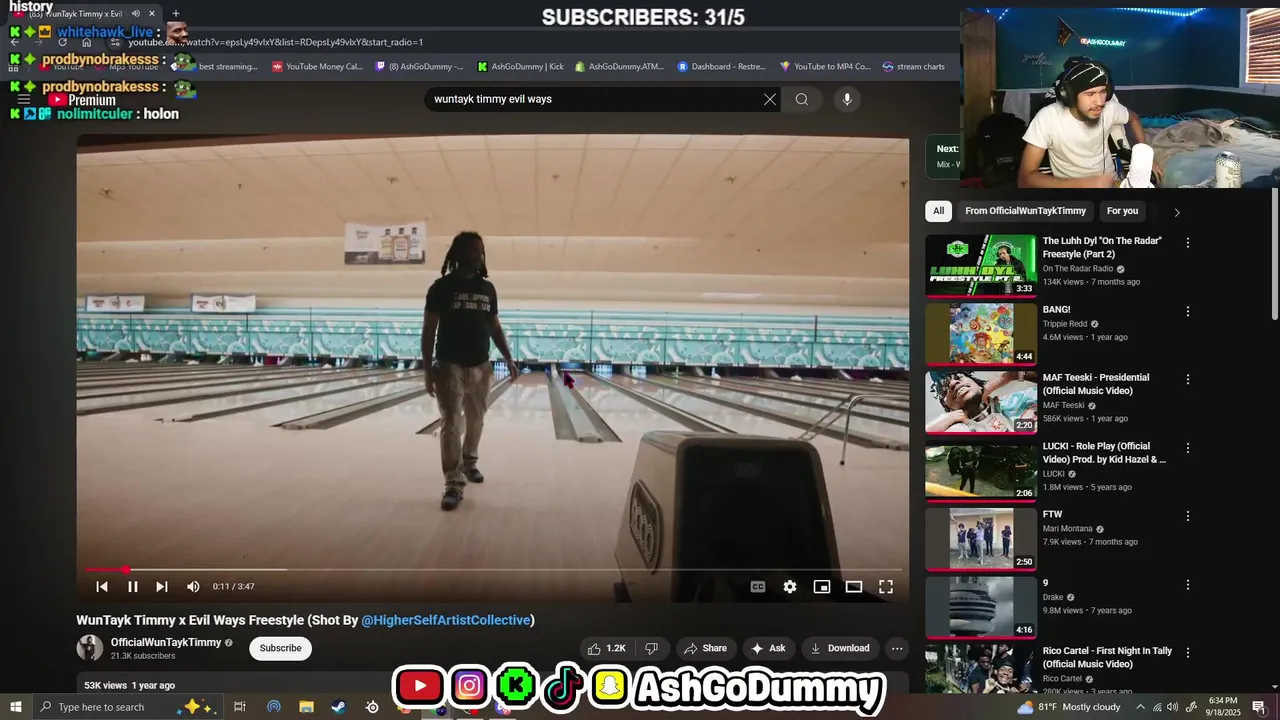The image size is (1280, 720).
Task: Go to previous video in player controls
Action: tap(102, 587)
